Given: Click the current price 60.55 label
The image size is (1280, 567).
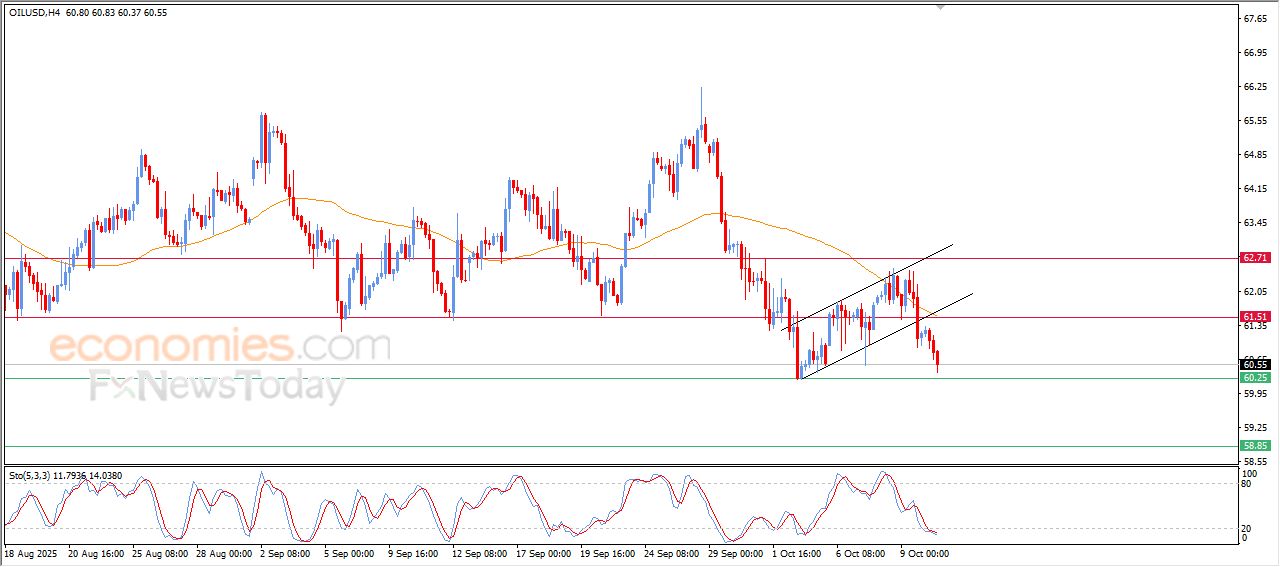Looking at the screenshot, I should [x=1254, y=364].
